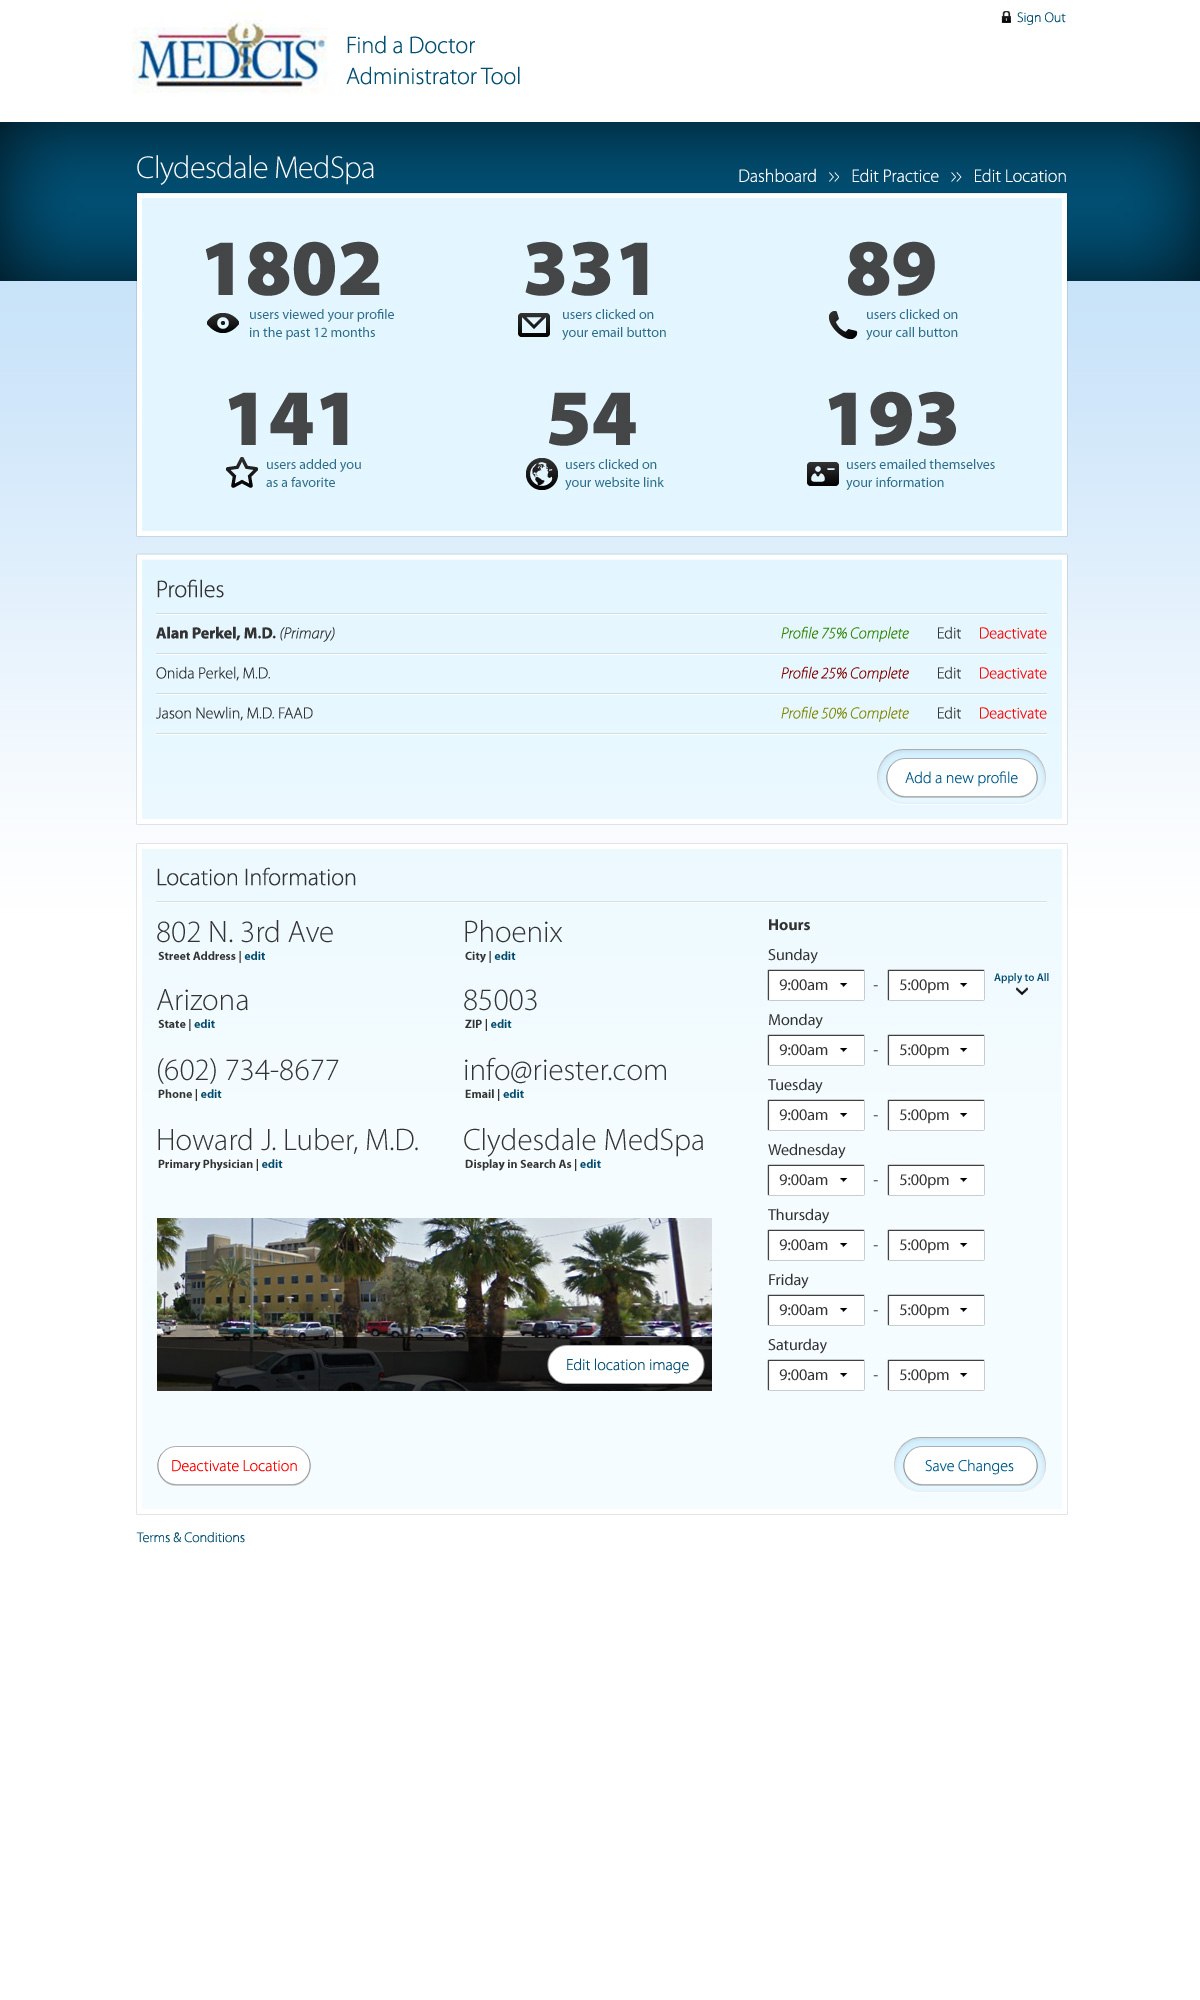
Task: Click Edit location image on photo
Action: [627, 1365]
